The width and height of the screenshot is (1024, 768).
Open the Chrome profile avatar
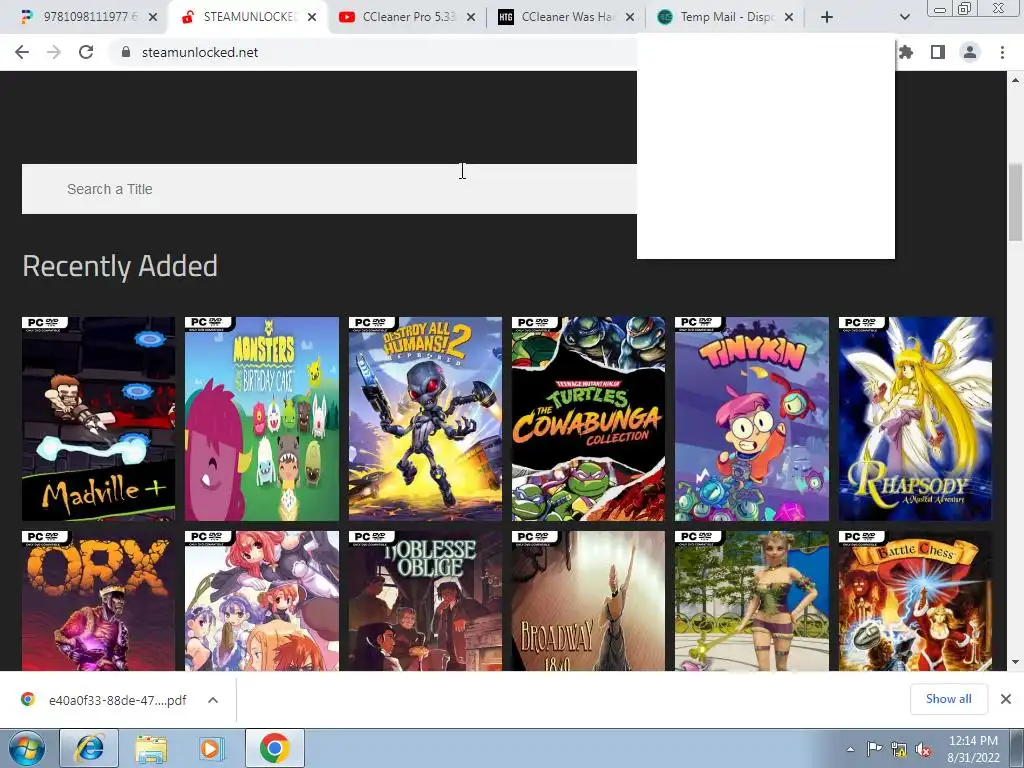[970, 52]
